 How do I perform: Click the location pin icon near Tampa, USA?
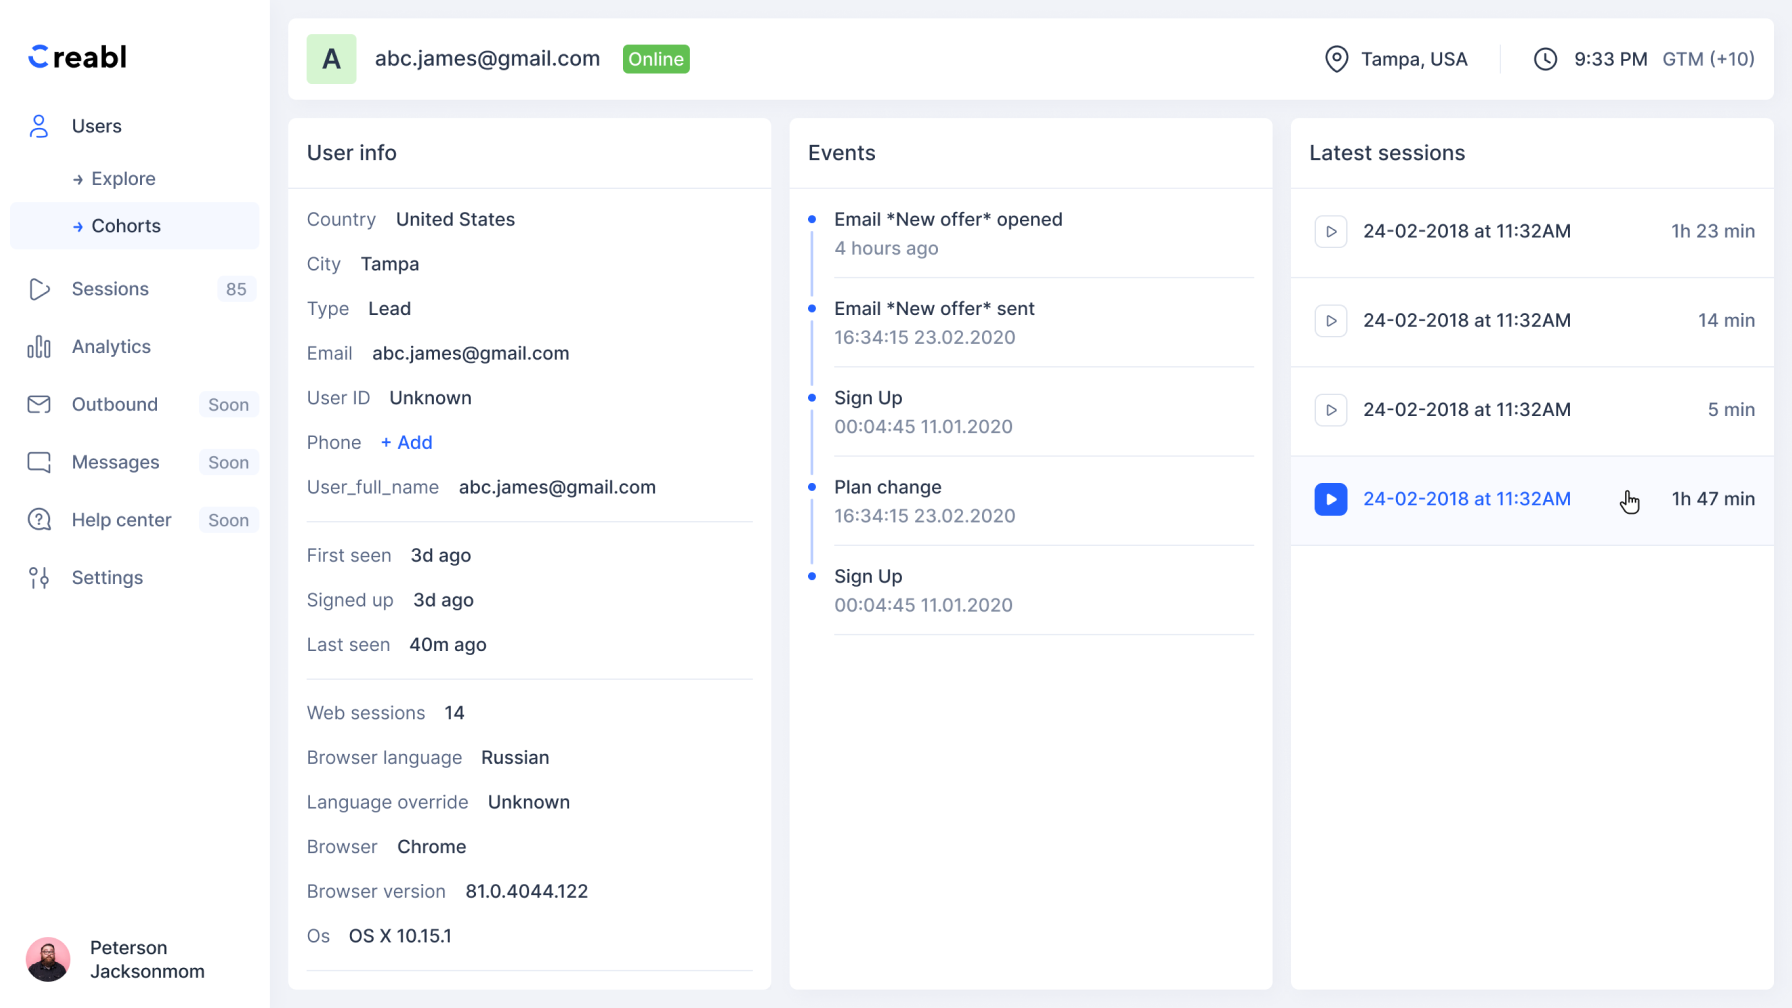click(1336, 59)
